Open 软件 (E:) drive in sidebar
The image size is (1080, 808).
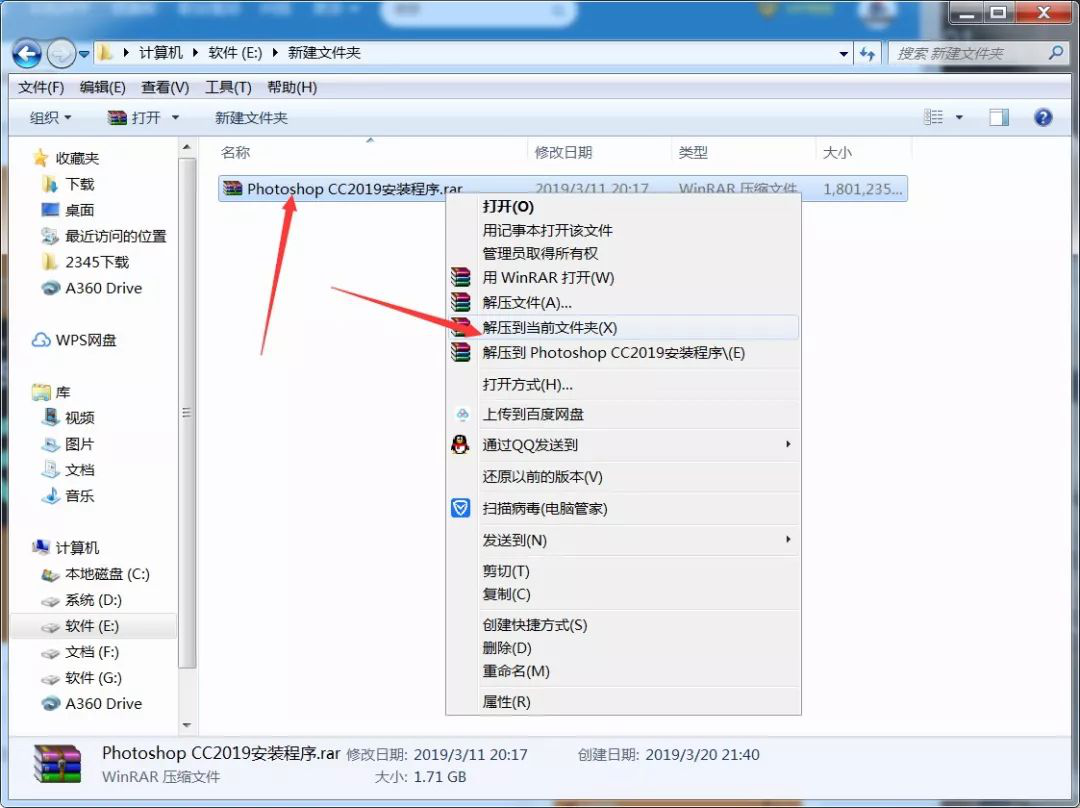[x=92, y=626]
